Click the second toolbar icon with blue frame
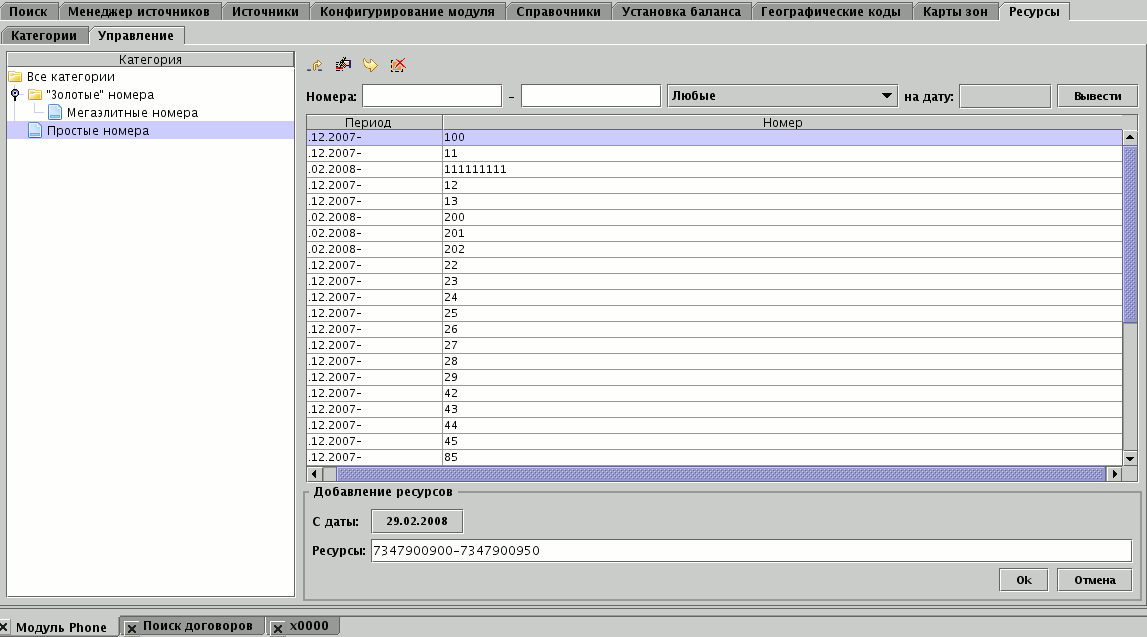The height and width of the screenshot is (637, 1147). click(343, 65)
